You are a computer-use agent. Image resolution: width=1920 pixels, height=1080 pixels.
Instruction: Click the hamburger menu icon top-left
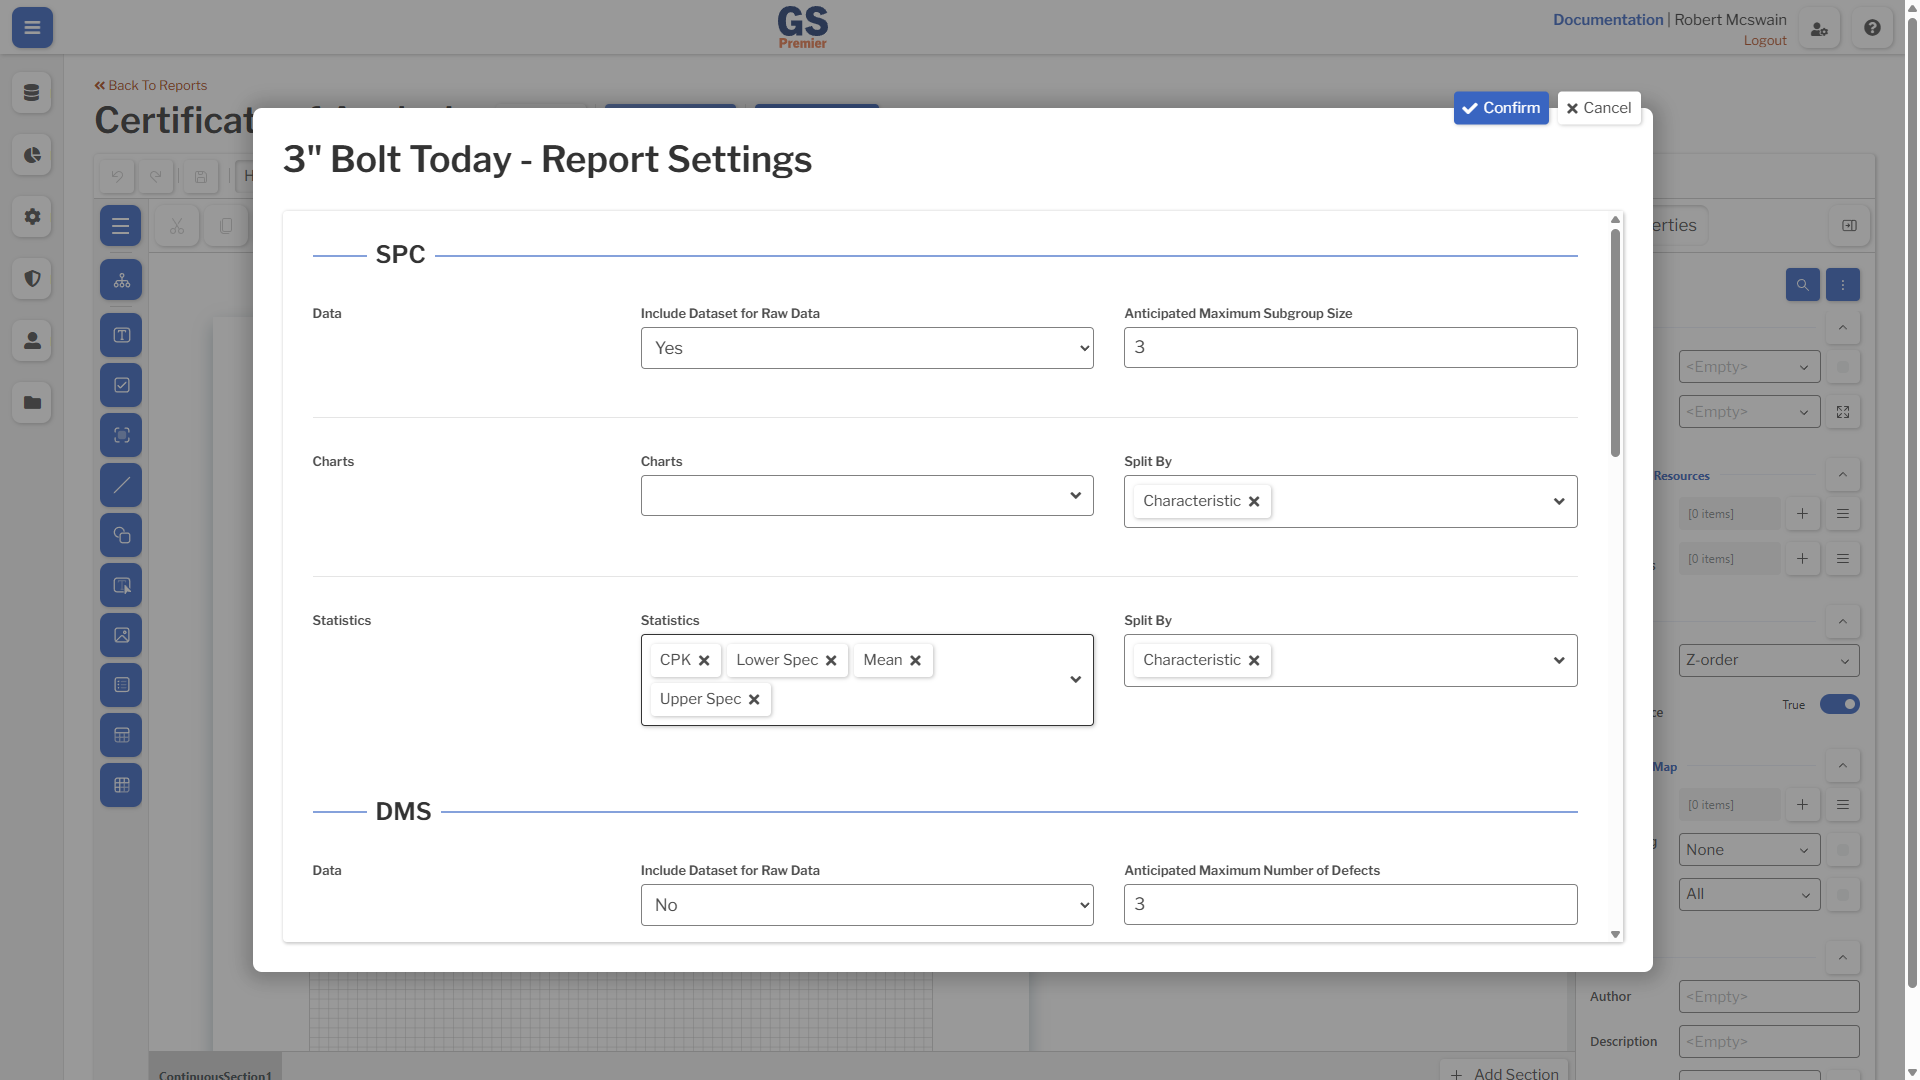point(32,28)
